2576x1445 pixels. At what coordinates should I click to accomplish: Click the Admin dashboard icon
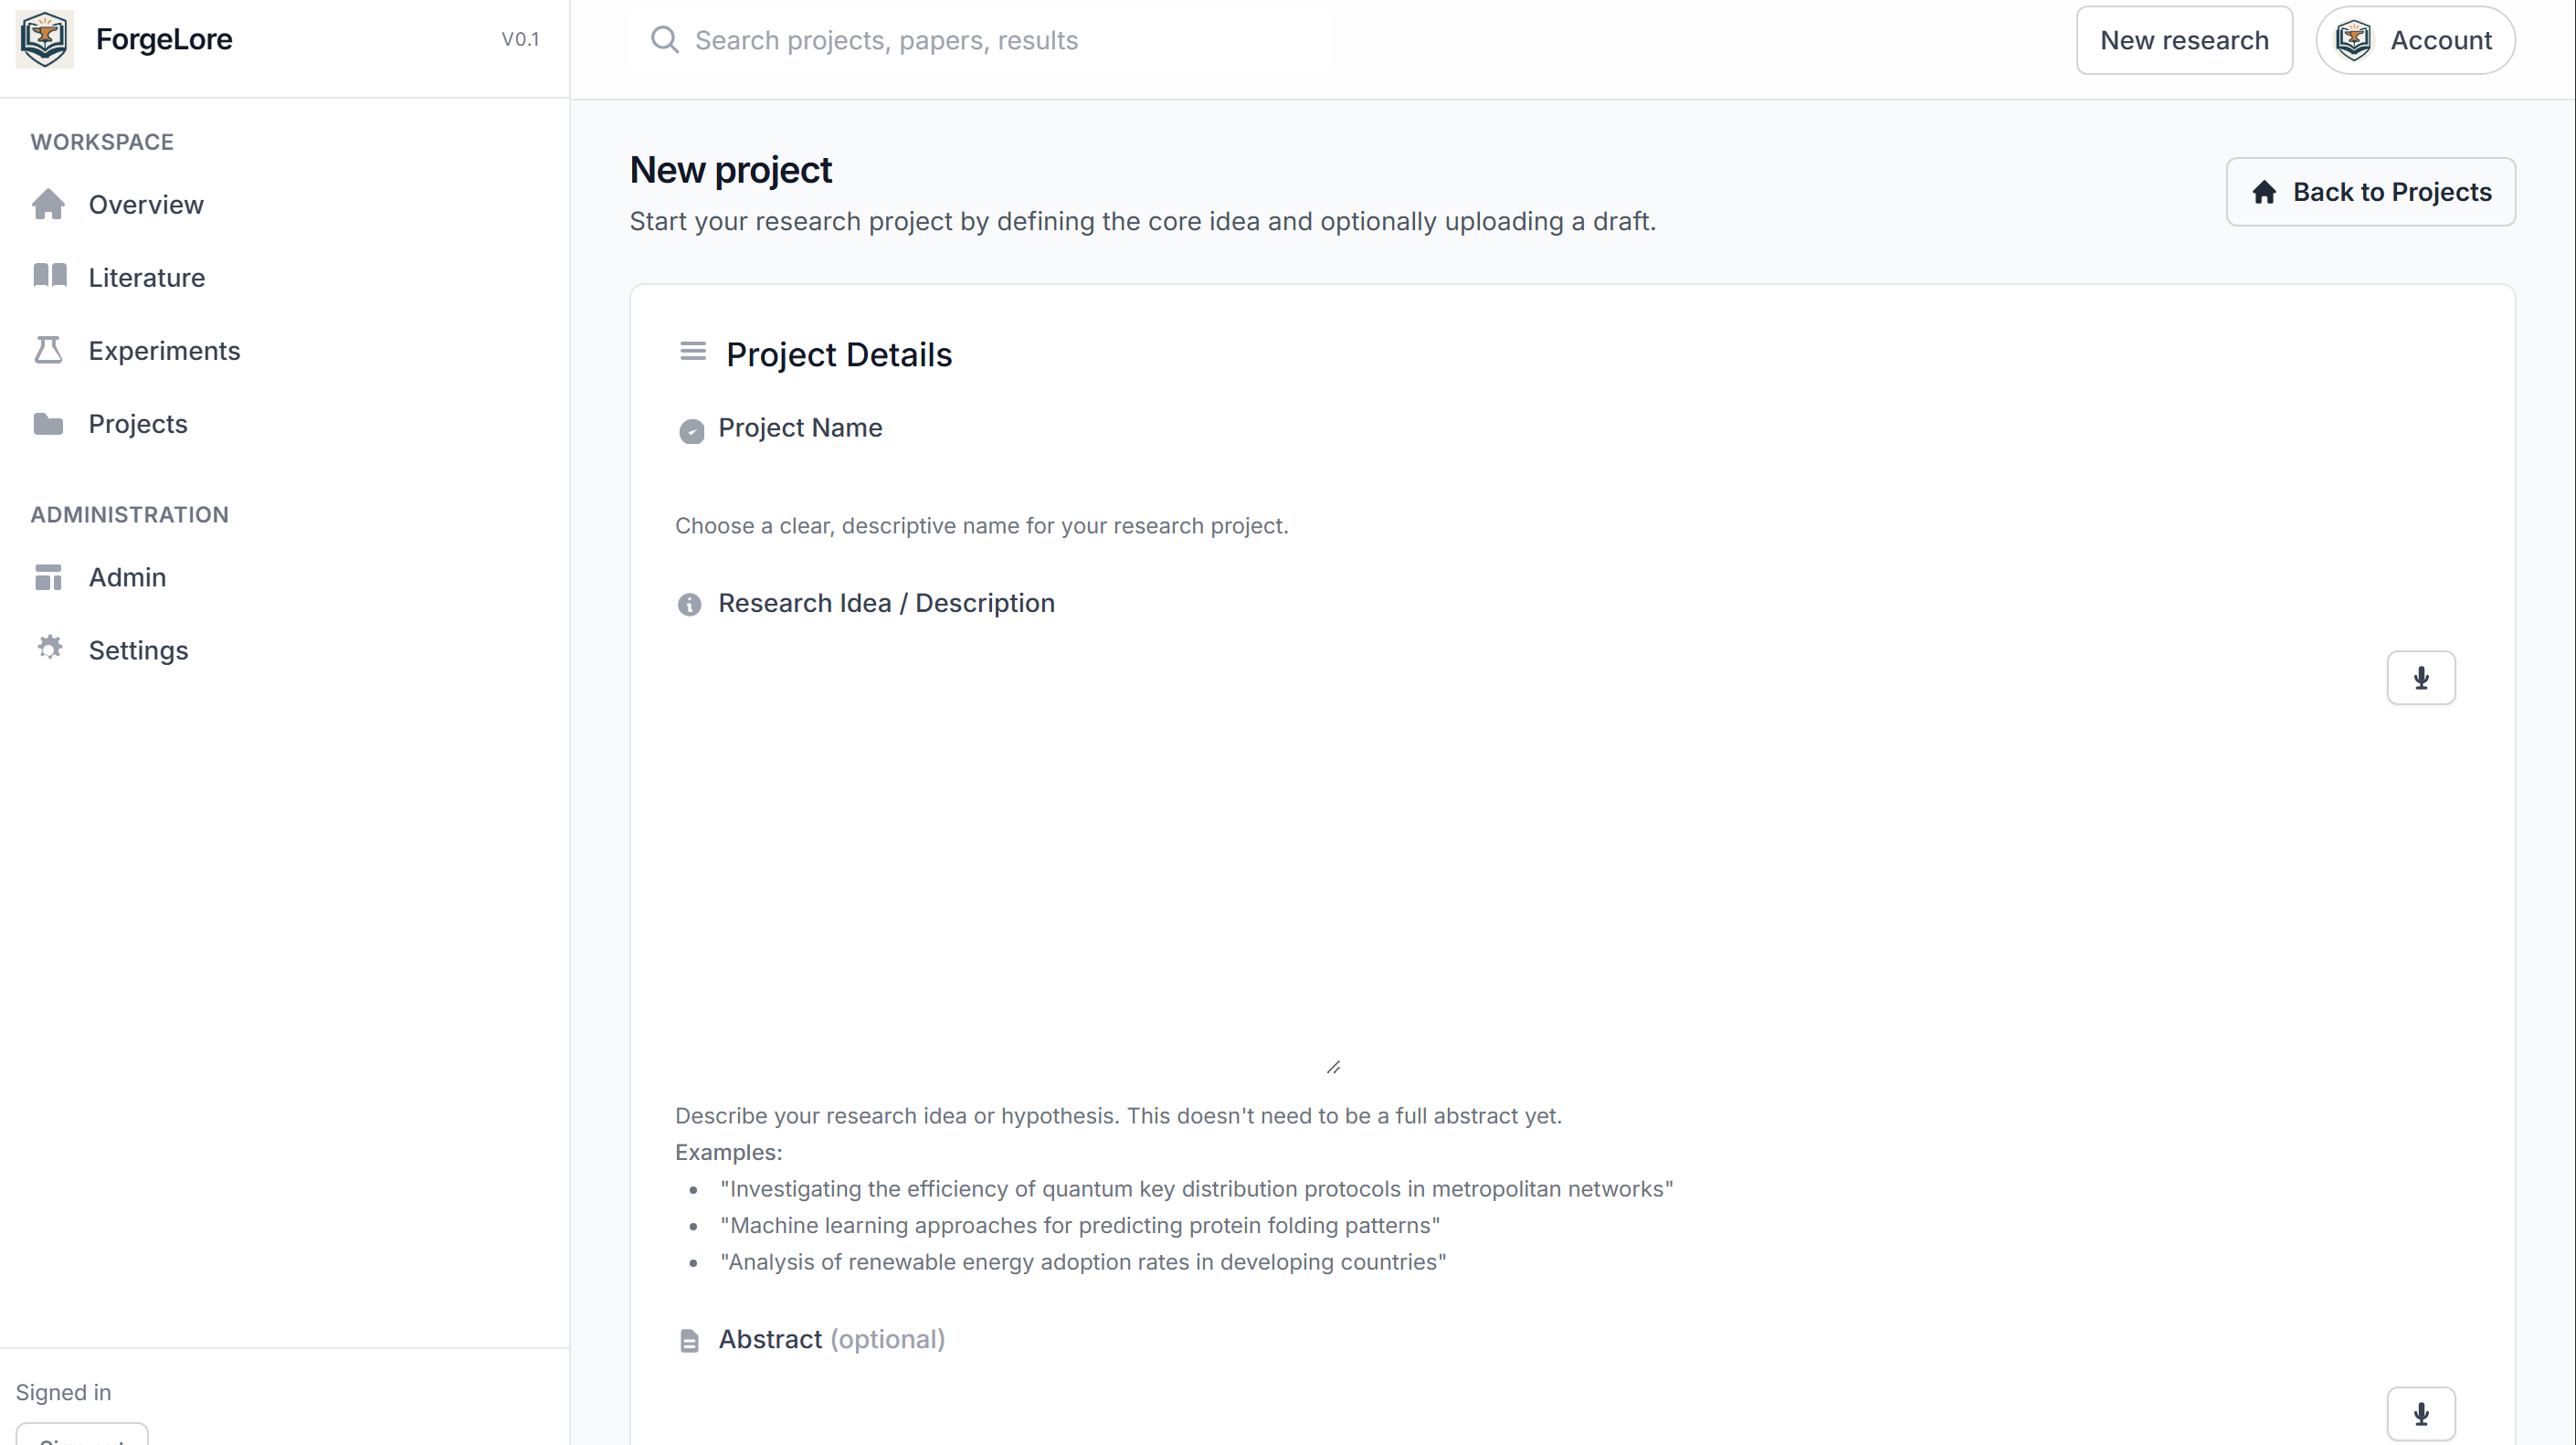48,577
